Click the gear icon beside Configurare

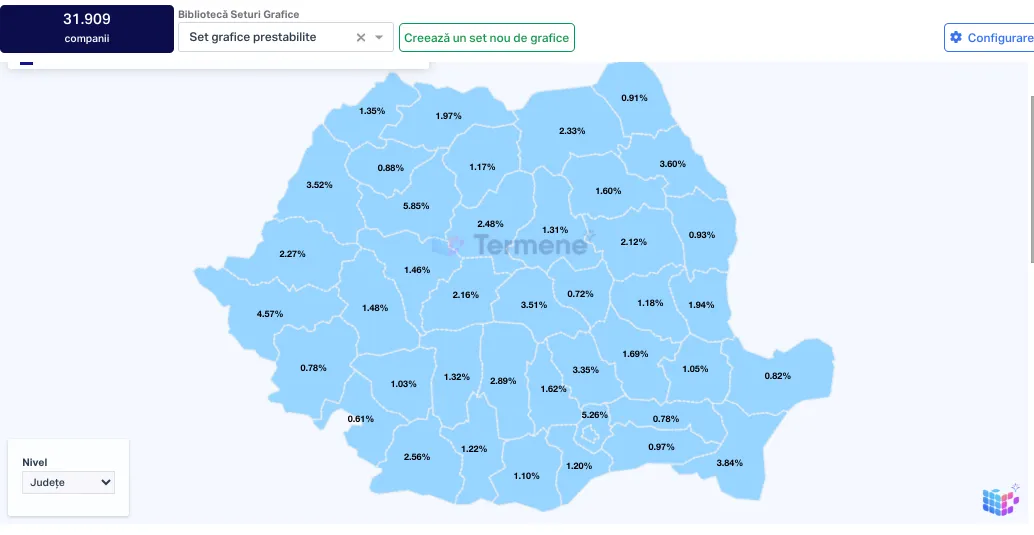[x=956, y=38]
